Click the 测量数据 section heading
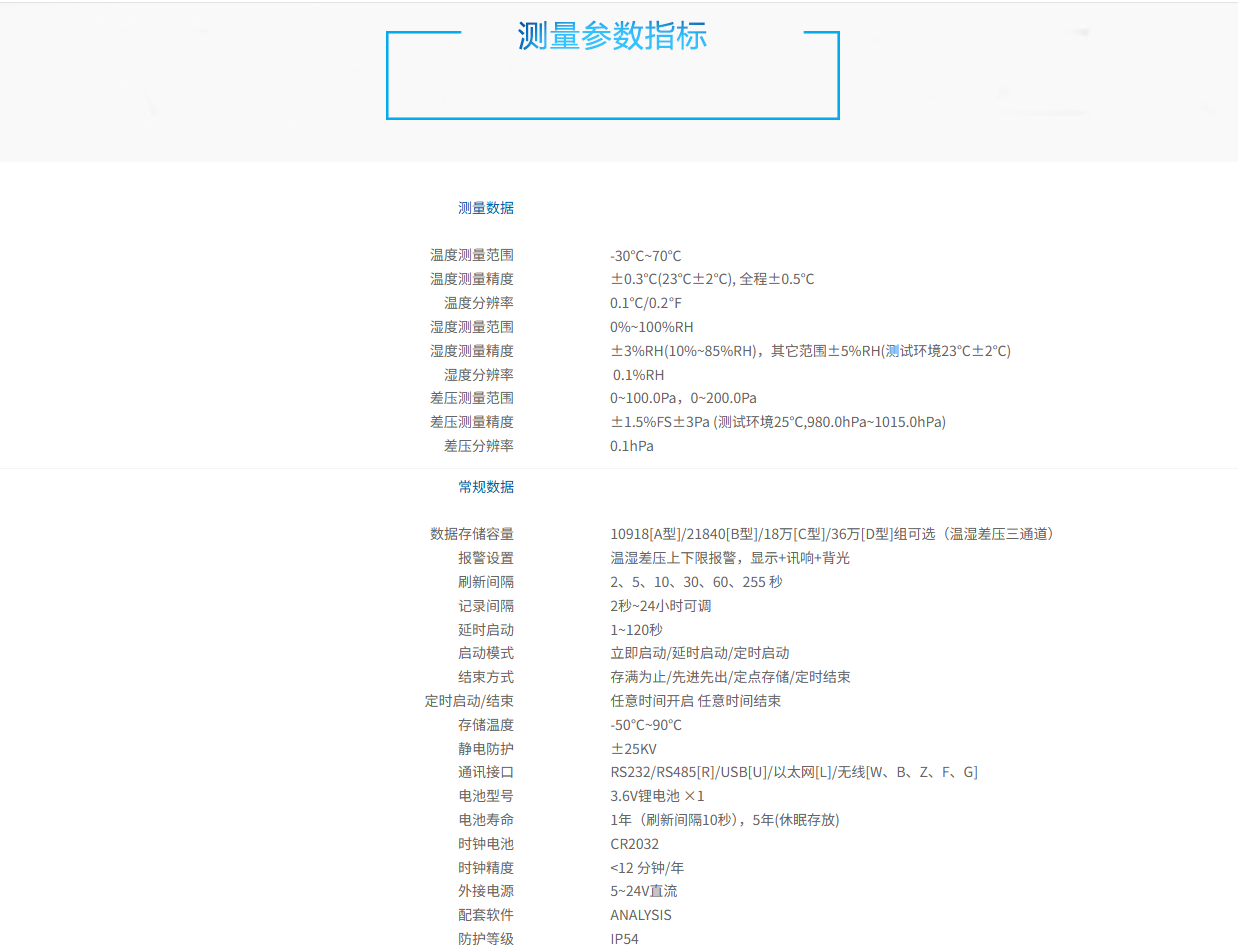The height and width of the screenshot is (945, 1238). (x=486, y=208)
